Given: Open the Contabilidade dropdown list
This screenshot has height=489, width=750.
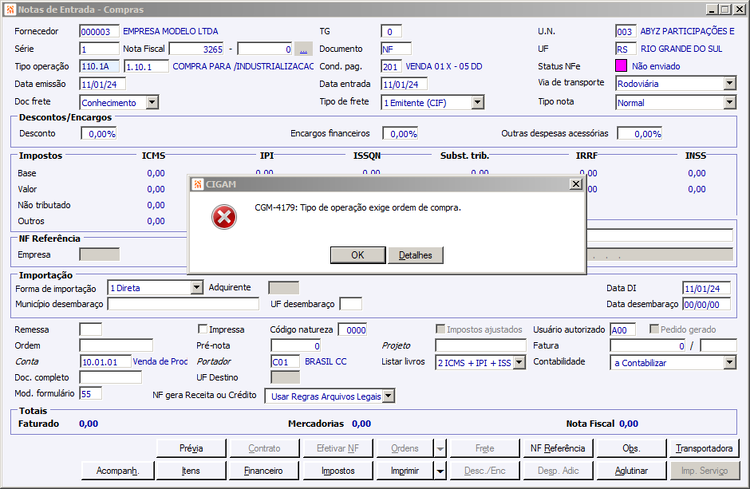Looking at the screenshot, I should [x=729, y=362].
